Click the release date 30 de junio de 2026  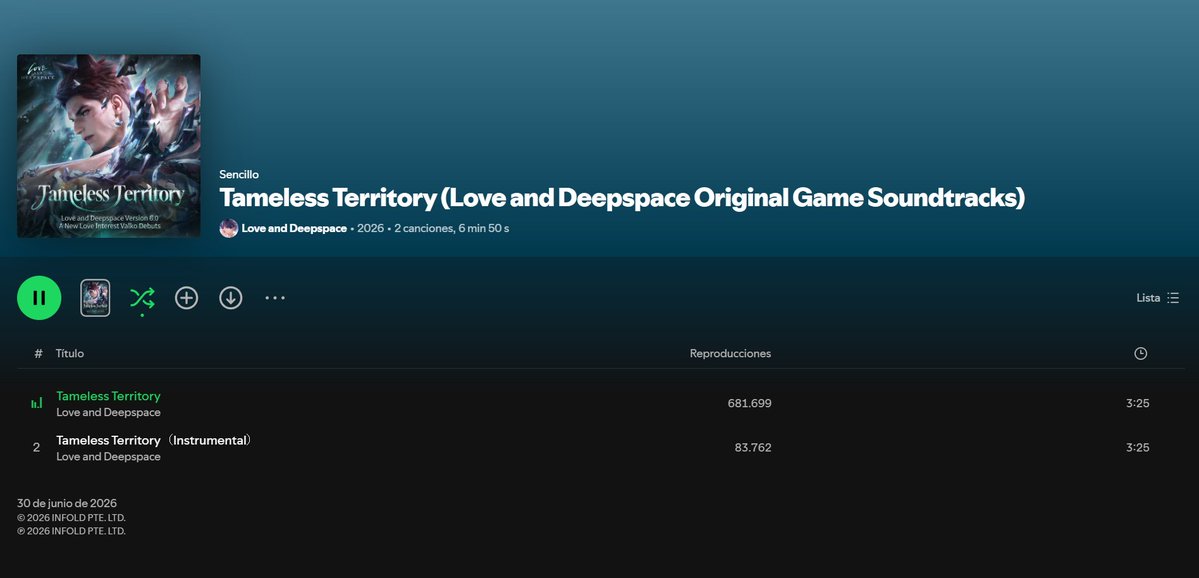(x=67, y=503)
